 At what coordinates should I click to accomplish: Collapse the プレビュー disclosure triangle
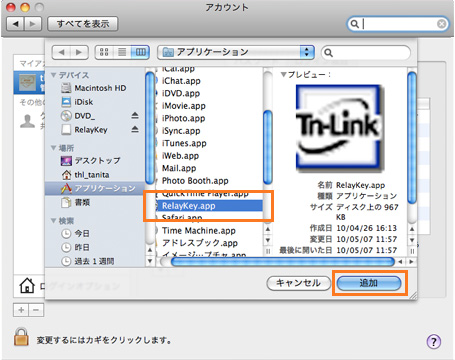[x=283, y=75]
